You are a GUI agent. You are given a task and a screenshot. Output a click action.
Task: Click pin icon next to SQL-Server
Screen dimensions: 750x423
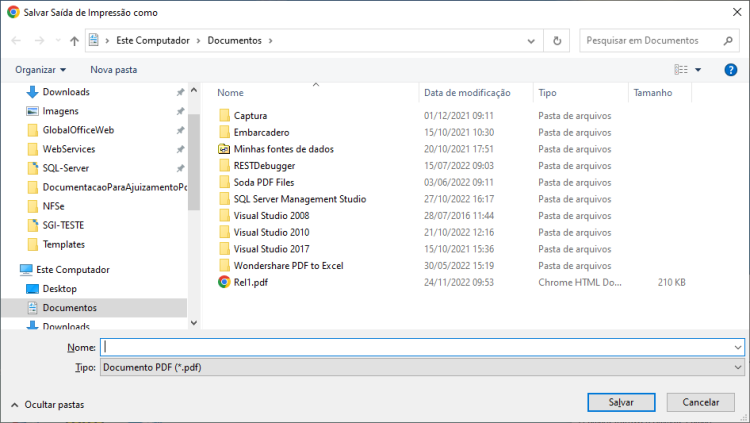pos(180,168)
